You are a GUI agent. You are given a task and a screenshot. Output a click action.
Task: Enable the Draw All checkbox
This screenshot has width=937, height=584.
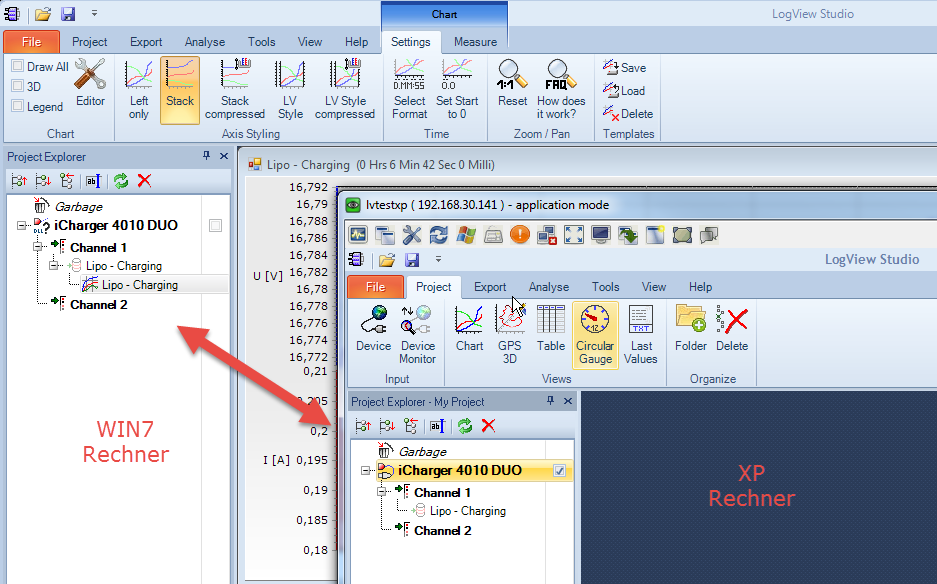(x=18, y=66)
